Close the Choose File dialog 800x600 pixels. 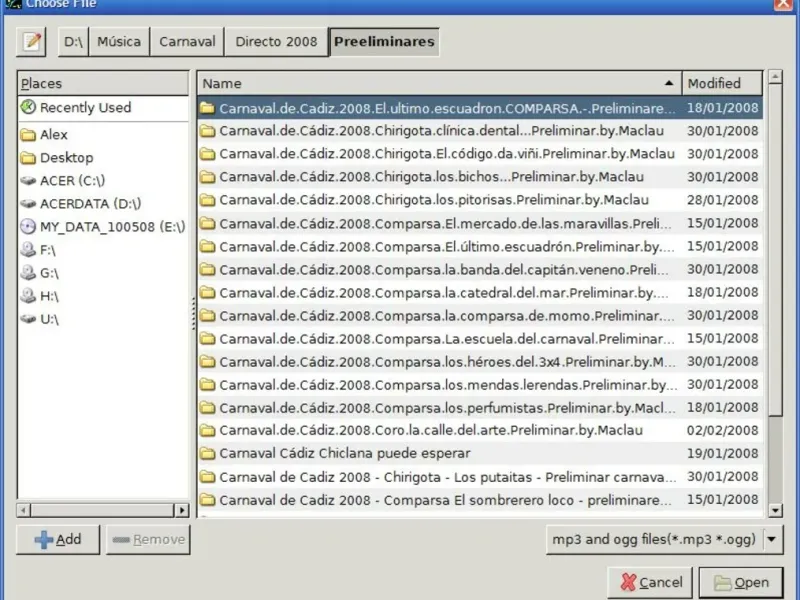784,4
